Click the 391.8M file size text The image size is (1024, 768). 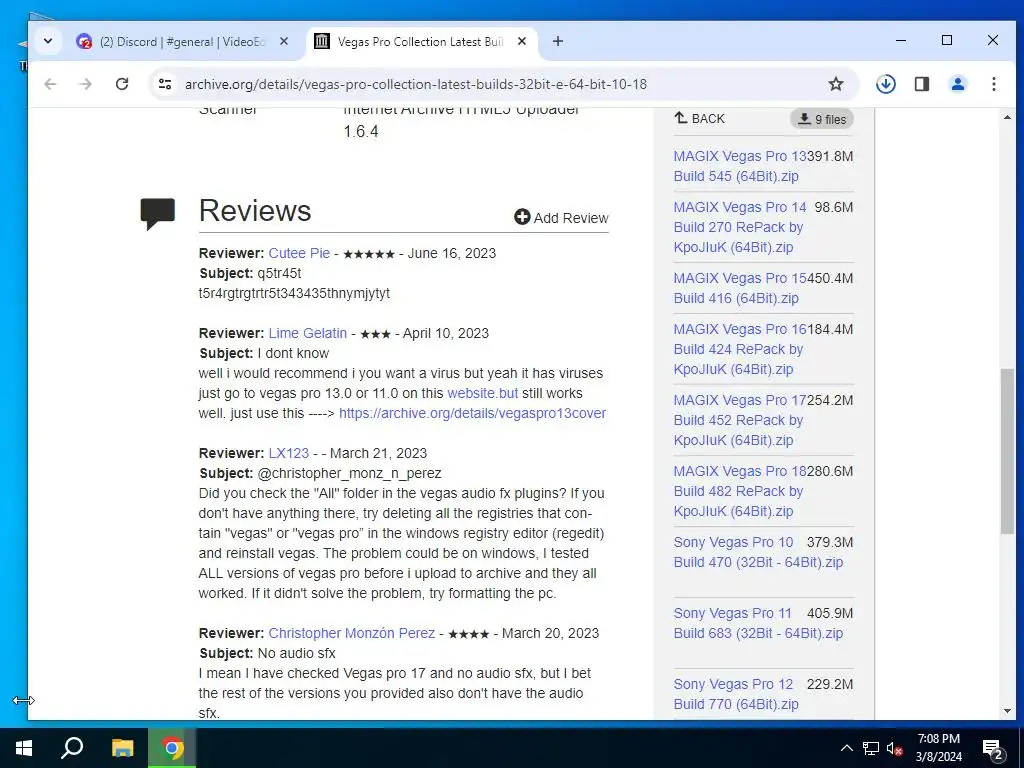(830, 156)
